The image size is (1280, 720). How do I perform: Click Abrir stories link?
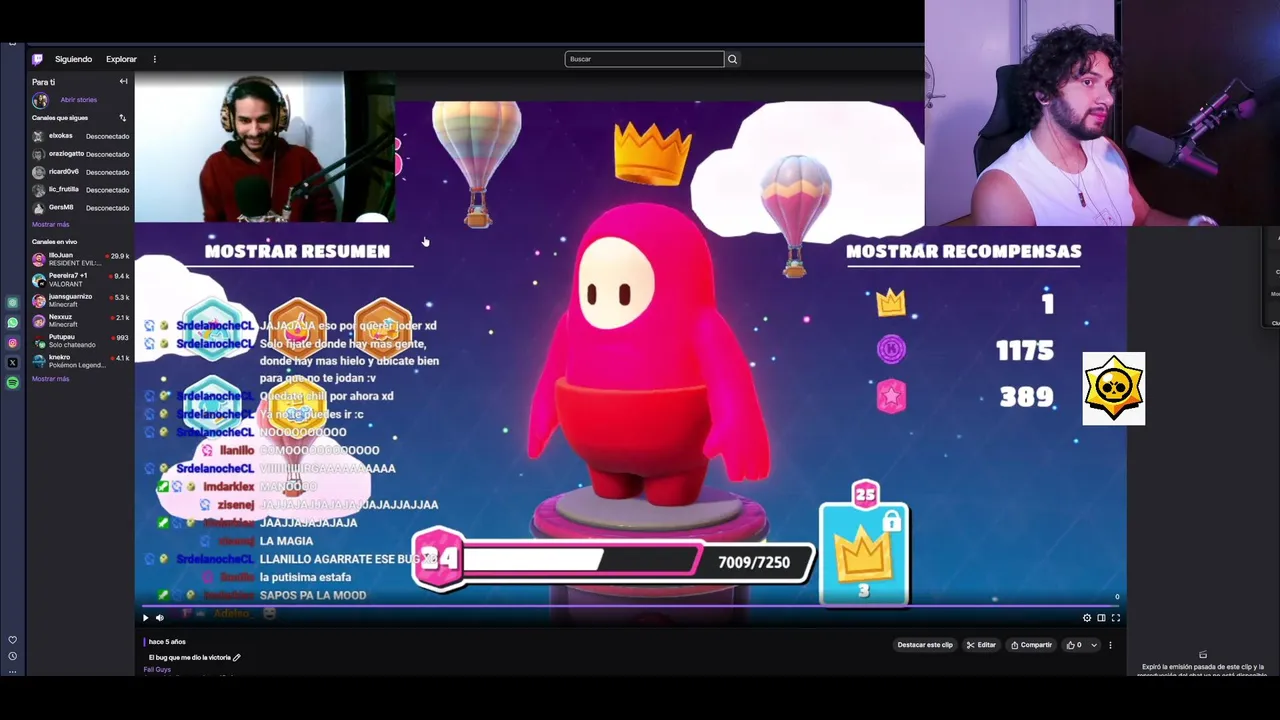tap(78, 100)
